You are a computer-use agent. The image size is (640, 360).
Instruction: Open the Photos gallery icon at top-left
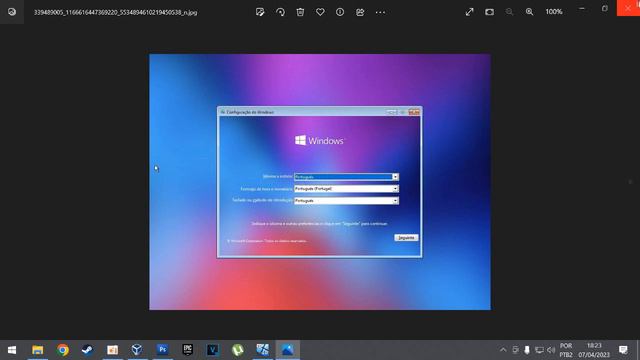tap(12, 12)
